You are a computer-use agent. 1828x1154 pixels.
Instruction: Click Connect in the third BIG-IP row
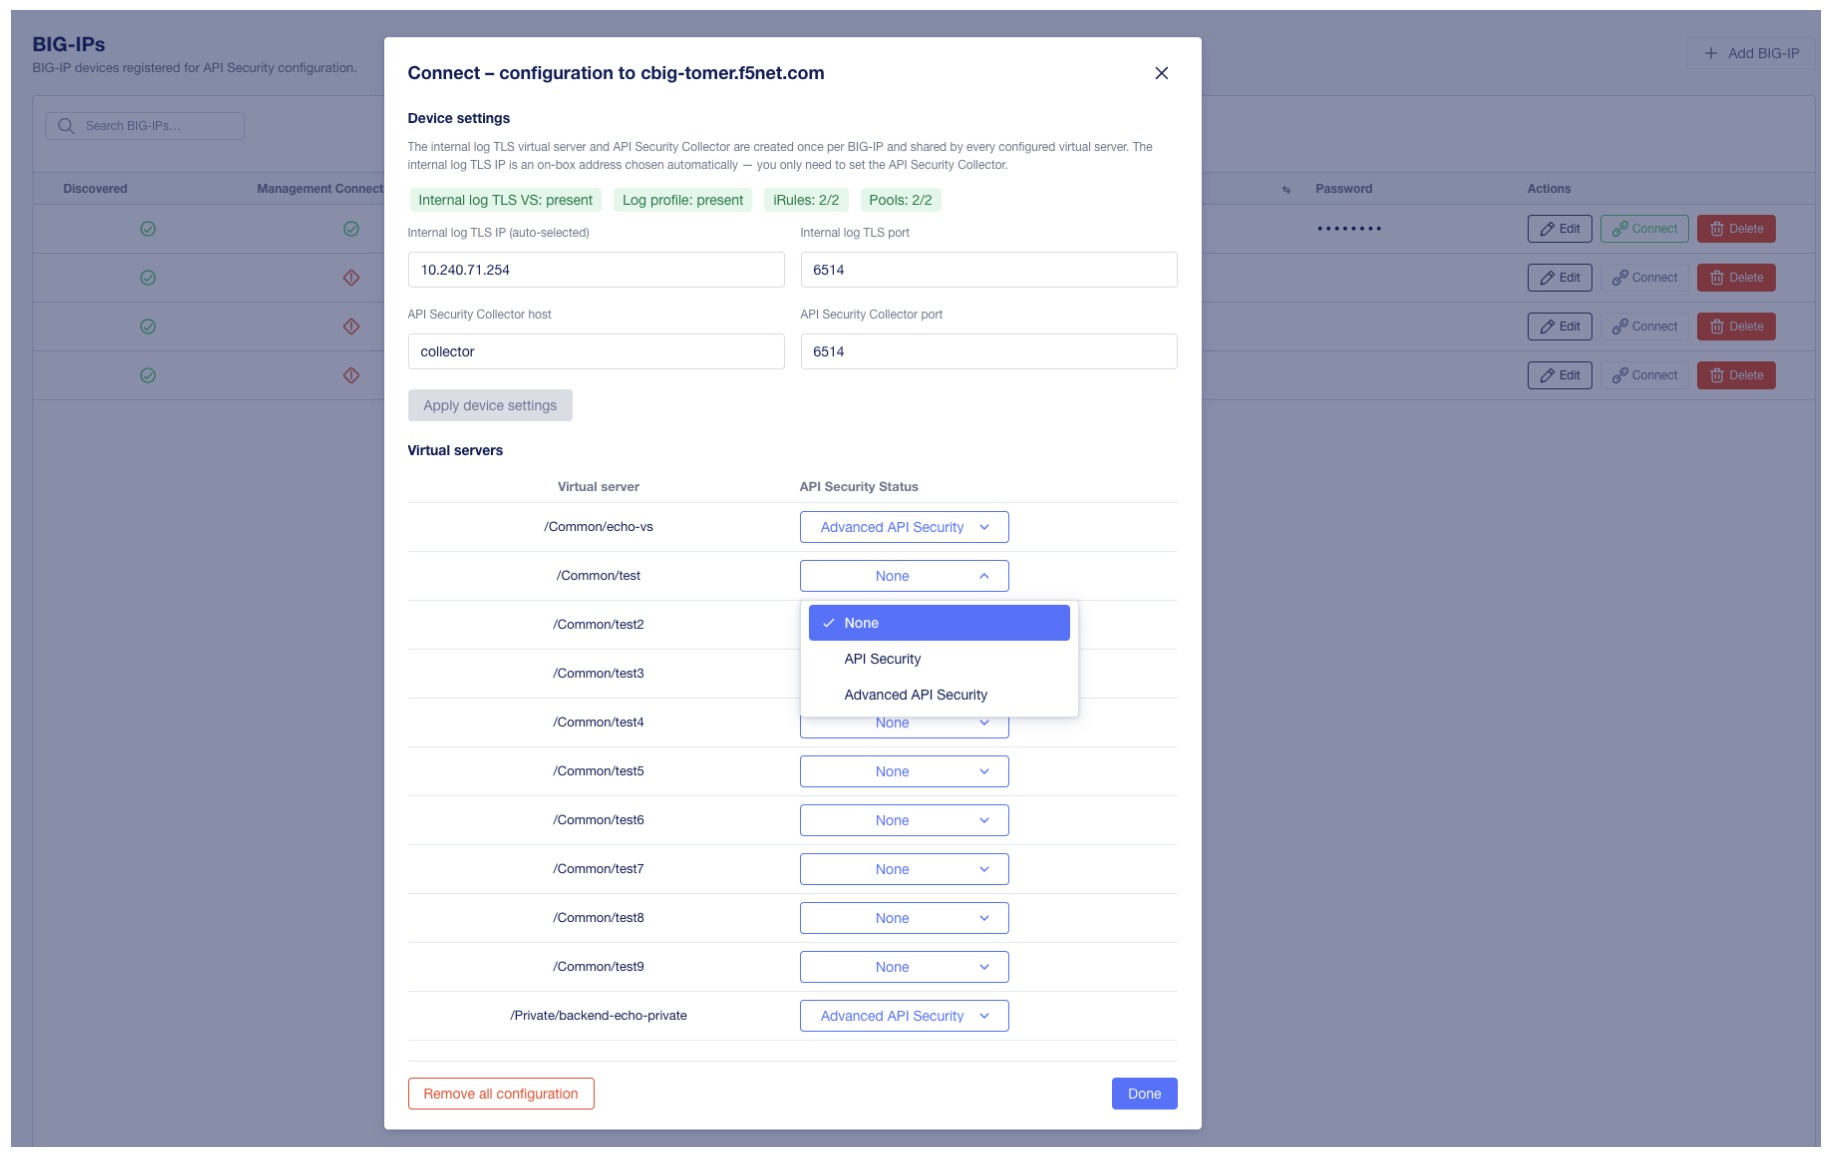(1644, 327)
